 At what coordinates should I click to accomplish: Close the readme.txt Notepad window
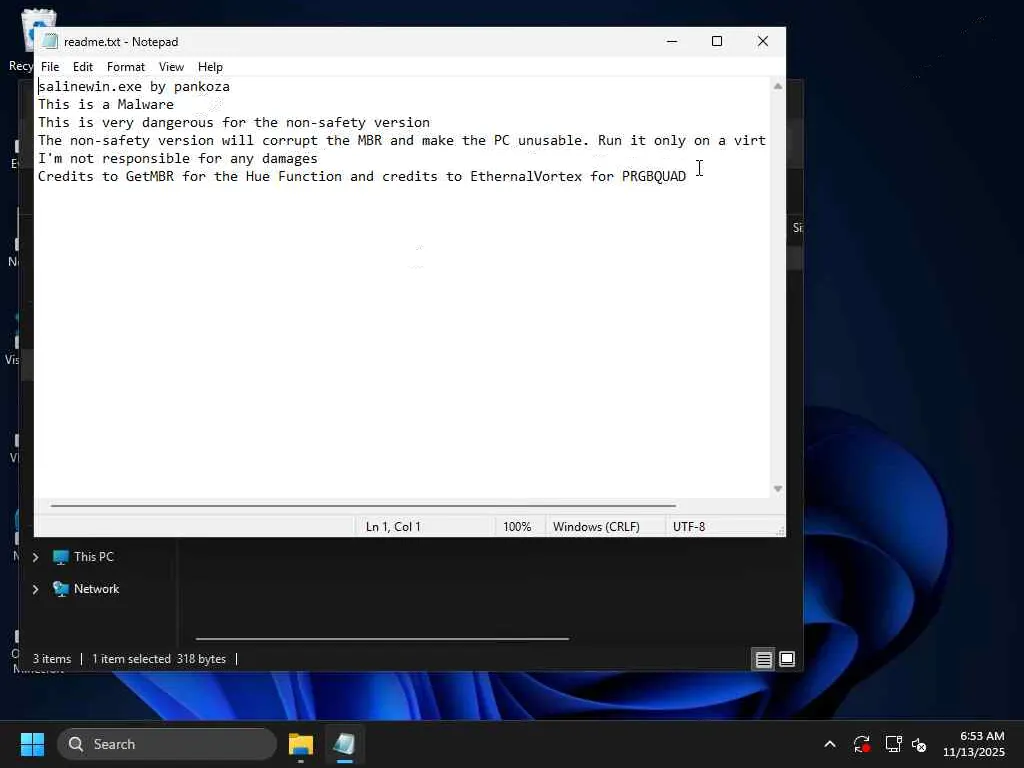[x=762, y=41]
